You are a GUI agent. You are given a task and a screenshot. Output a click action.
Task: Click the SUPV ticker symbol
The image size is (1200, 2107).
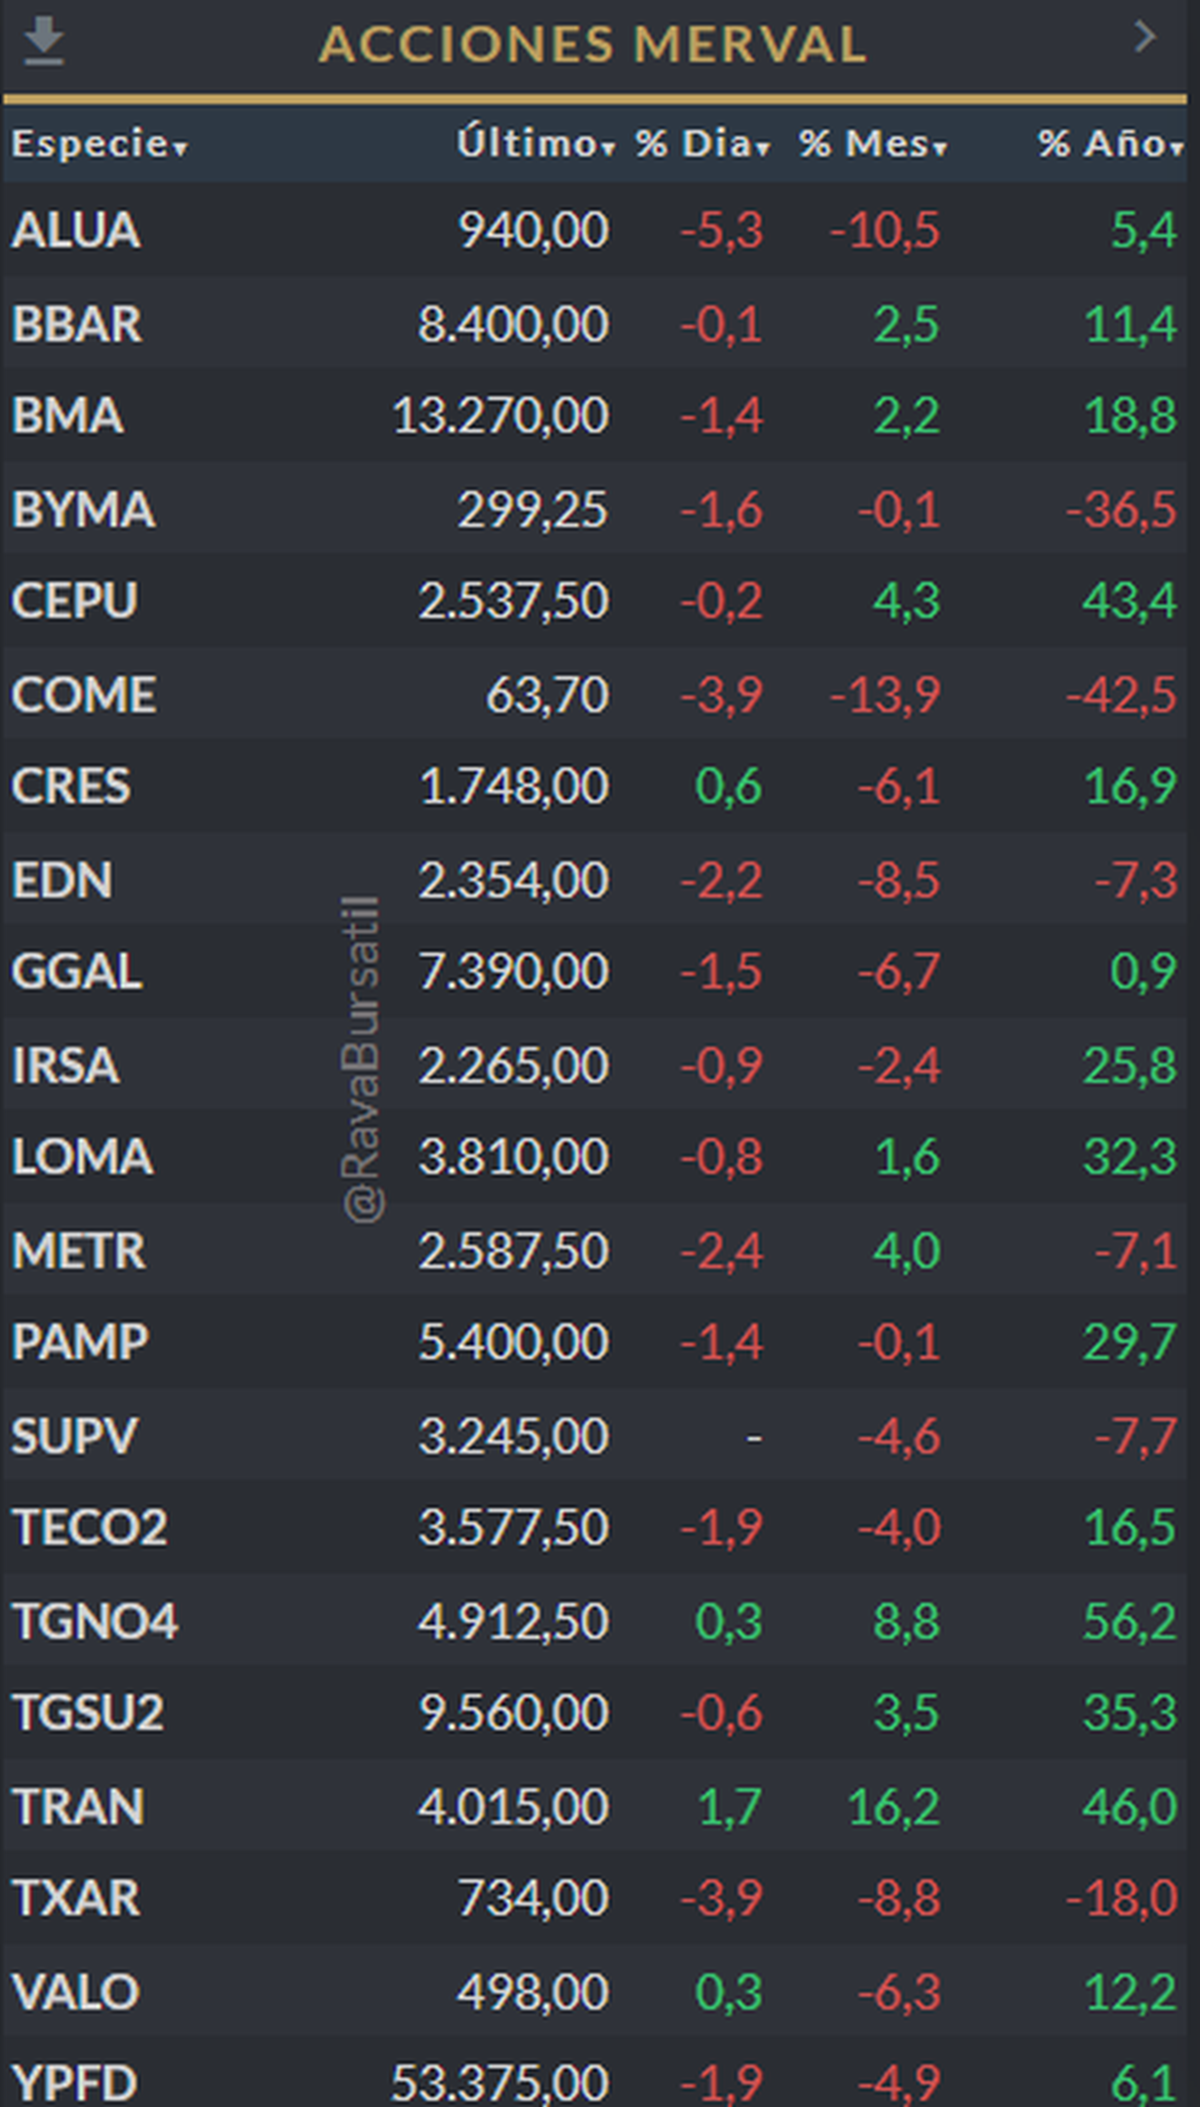pos(75,1436)
